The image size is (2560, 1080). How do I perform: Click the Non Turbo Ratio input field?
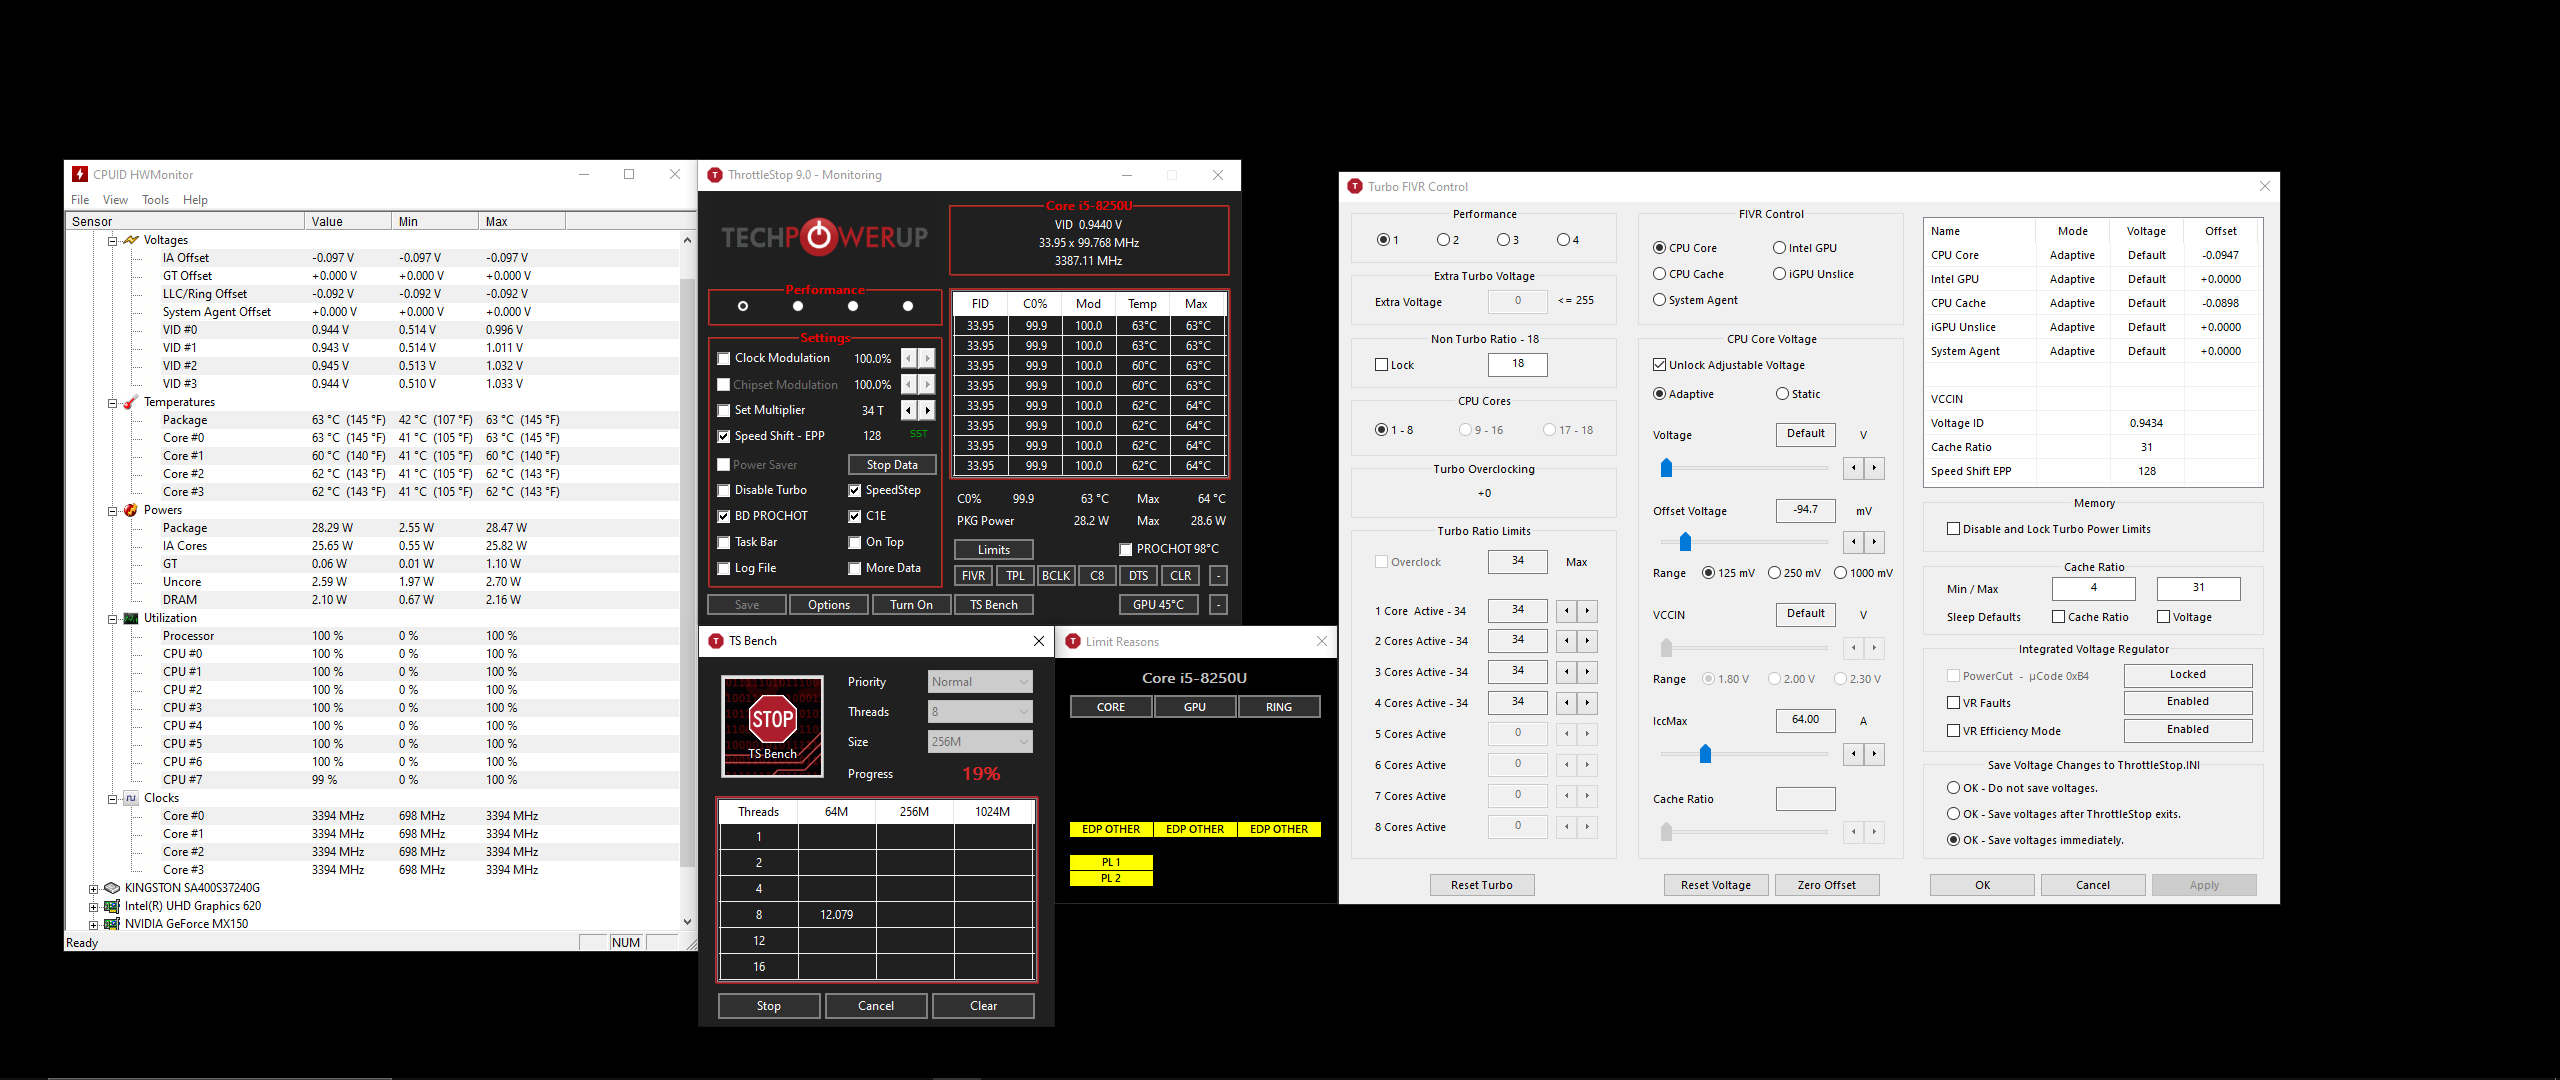coord(1518,364)
